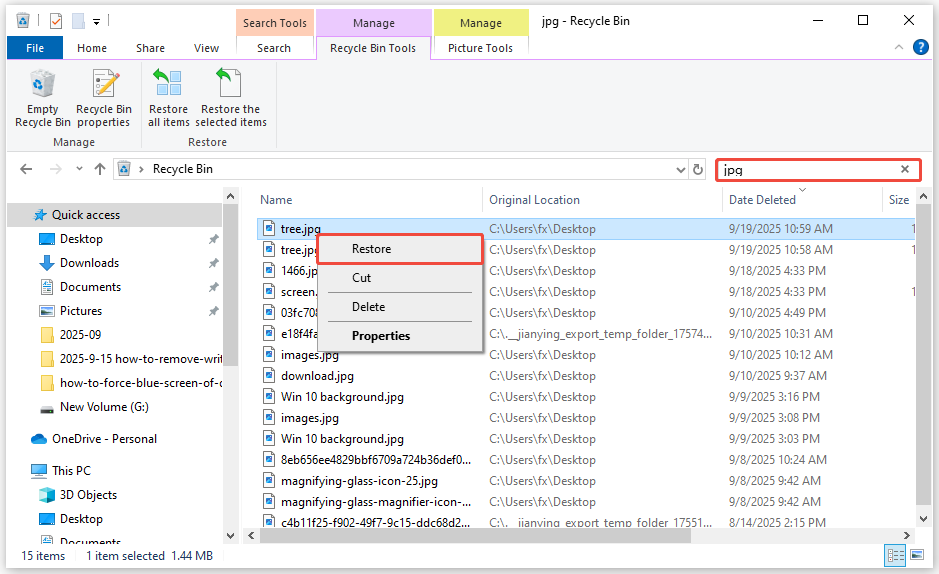Click the OneDrive cloud icon
939x574 pixels.
(39, 439)
